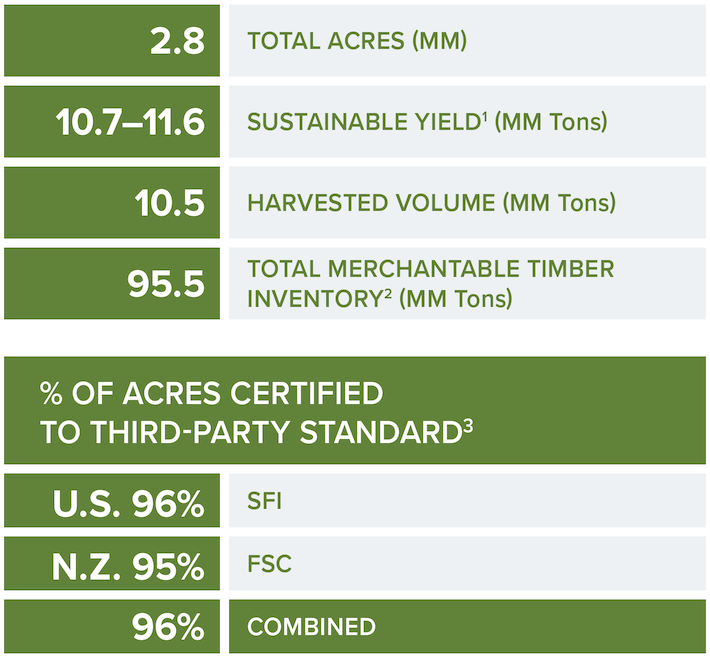The image size is (710, 656).
Task: Select the COMBINED row label
Action: (x=312, y=627)
